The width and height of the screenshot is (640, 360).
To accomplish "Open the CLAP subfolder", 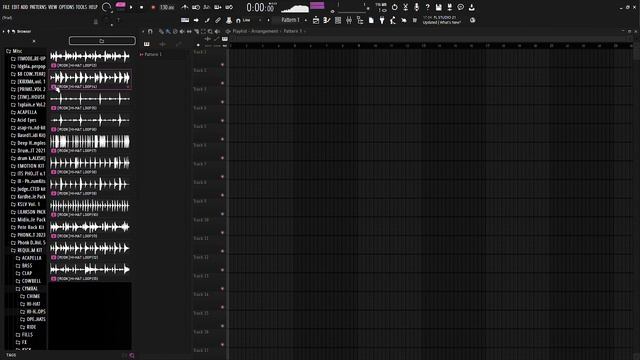I will click(24, 273).
